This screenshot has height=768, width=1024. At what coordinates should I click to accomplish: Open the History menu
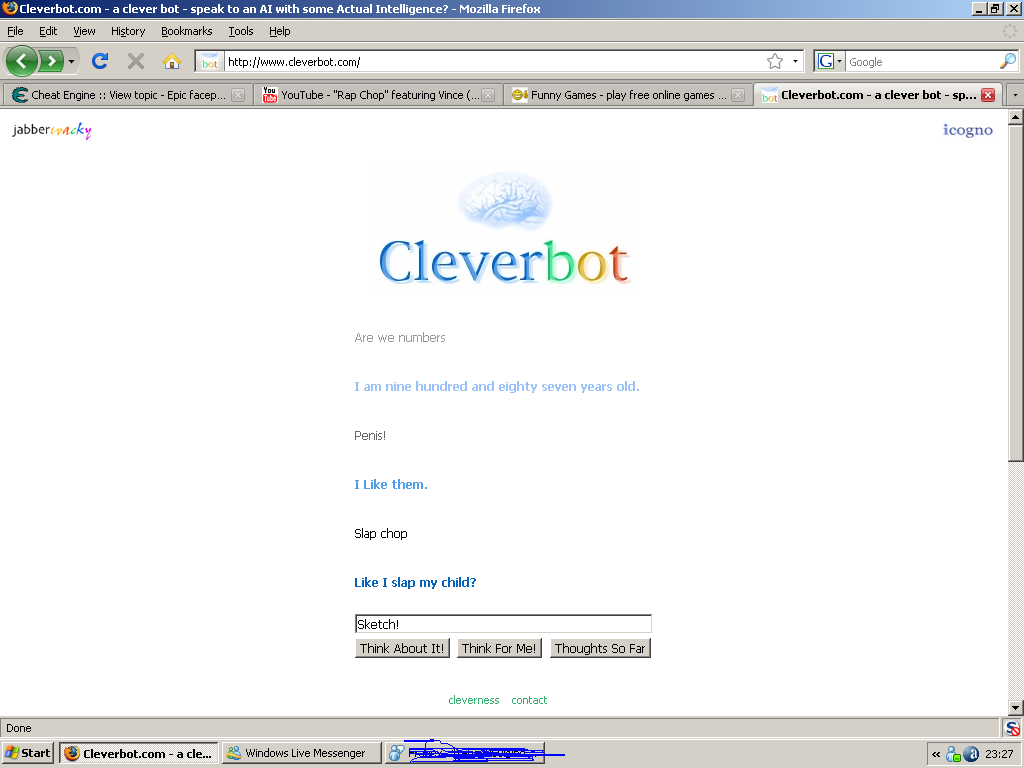(x=128, y=31)
